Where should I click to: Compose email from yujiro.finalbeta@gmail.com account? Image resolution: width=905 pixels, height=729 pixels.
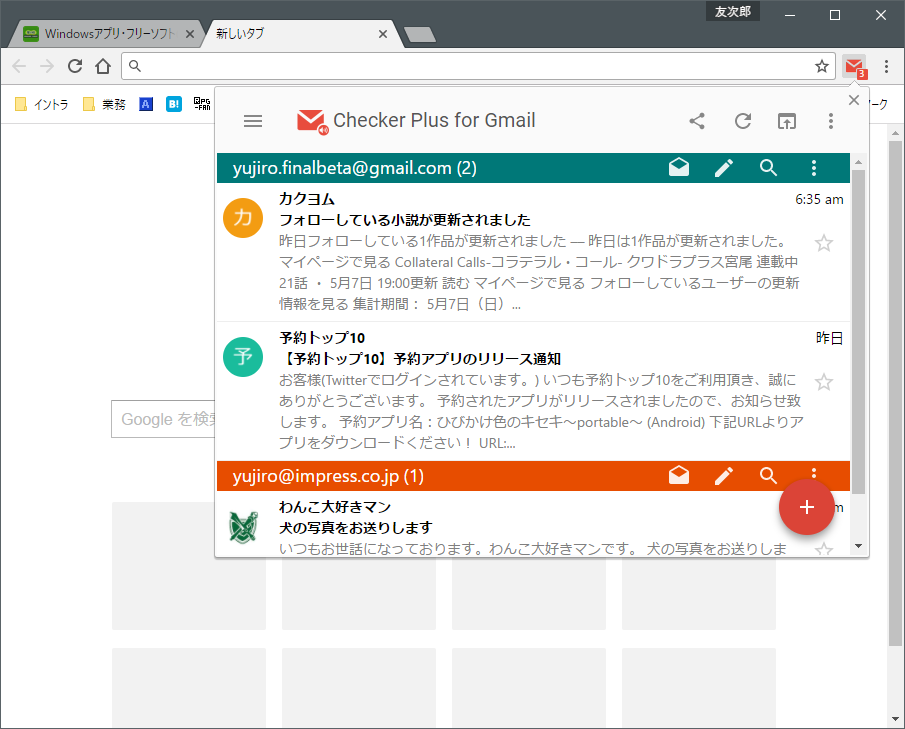723,167
